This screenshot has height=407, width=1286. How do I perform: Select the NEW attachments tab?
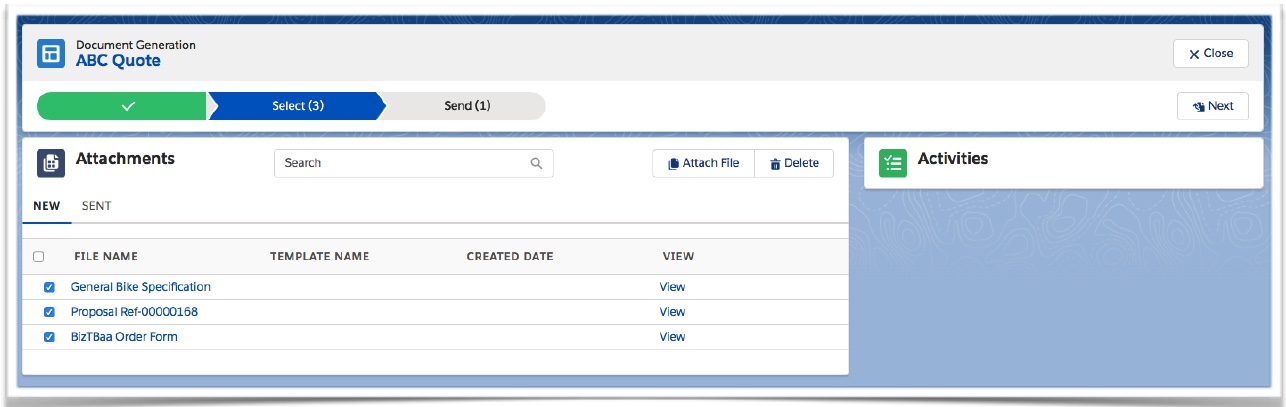(47, 206)
